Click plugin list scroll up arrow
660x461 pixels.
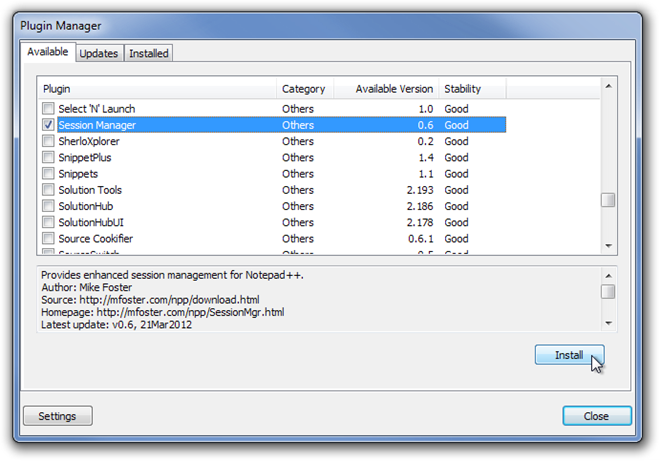point(608,86)
